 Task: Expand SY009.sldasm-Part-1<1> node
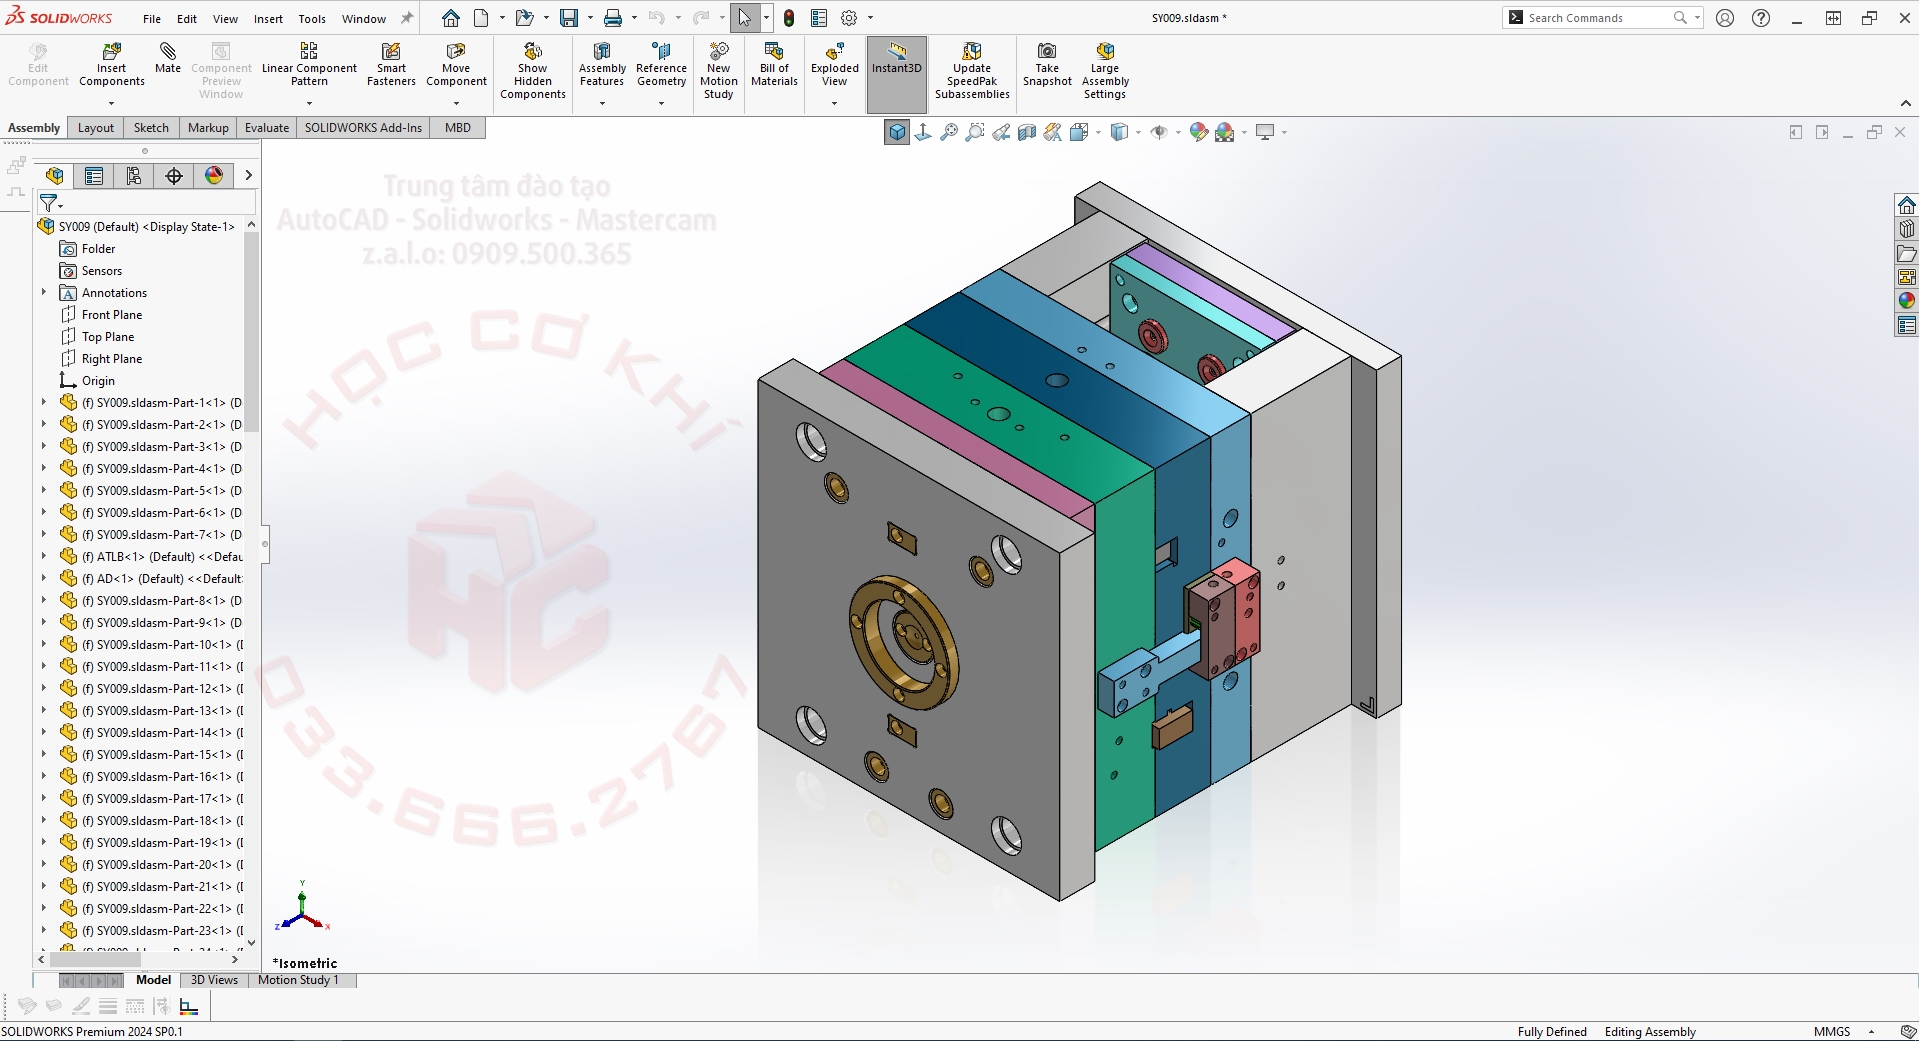click(44, 403)
